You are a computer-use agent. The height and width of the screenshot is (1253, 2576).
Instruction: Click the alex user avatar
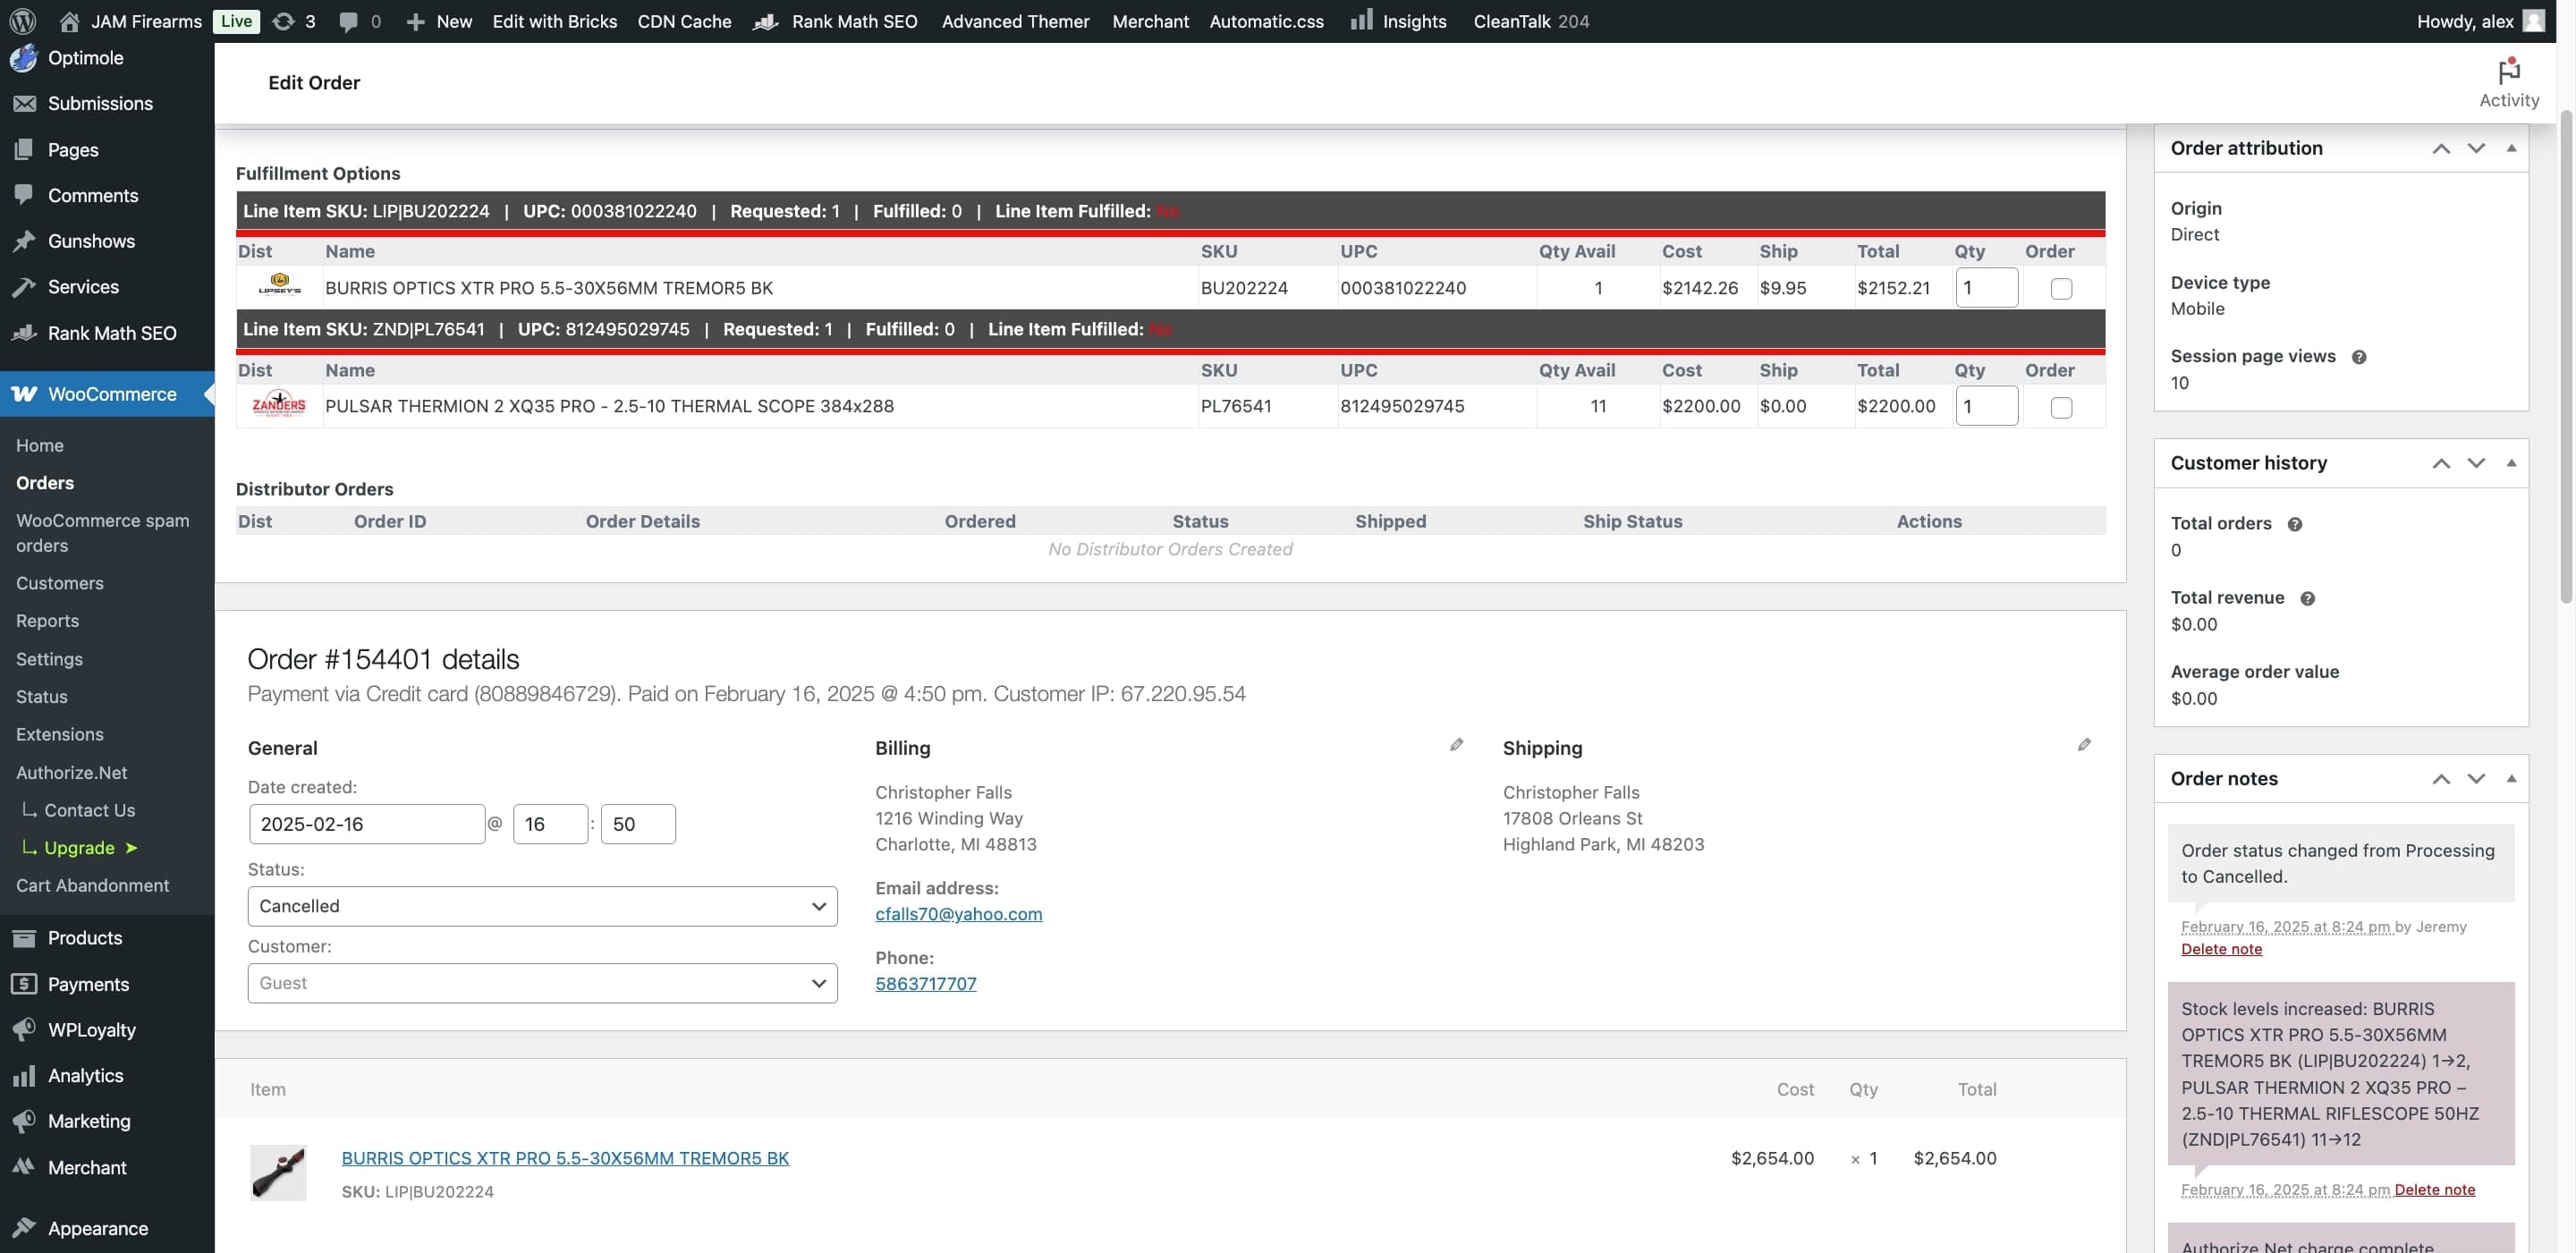(2533, 21)
